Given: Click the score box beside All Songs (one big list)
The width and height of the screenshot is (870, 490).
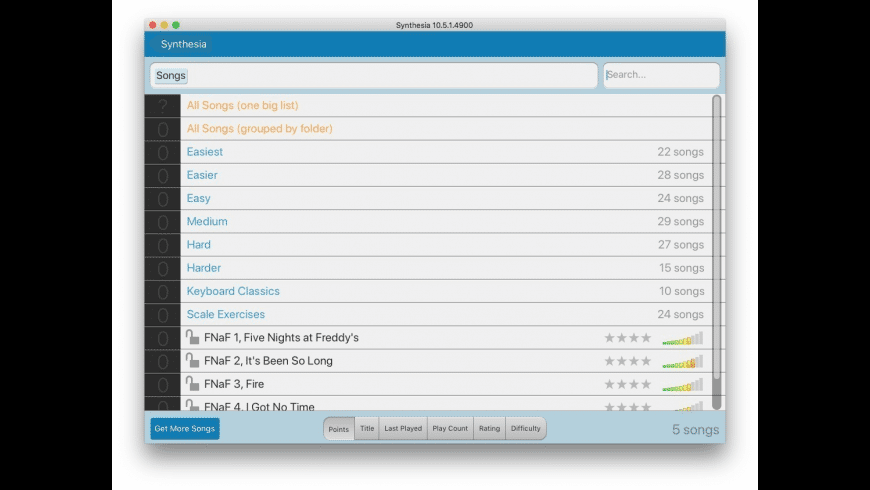Looking at the screenshot, I should pyautogui.click(x=163, y=105).
